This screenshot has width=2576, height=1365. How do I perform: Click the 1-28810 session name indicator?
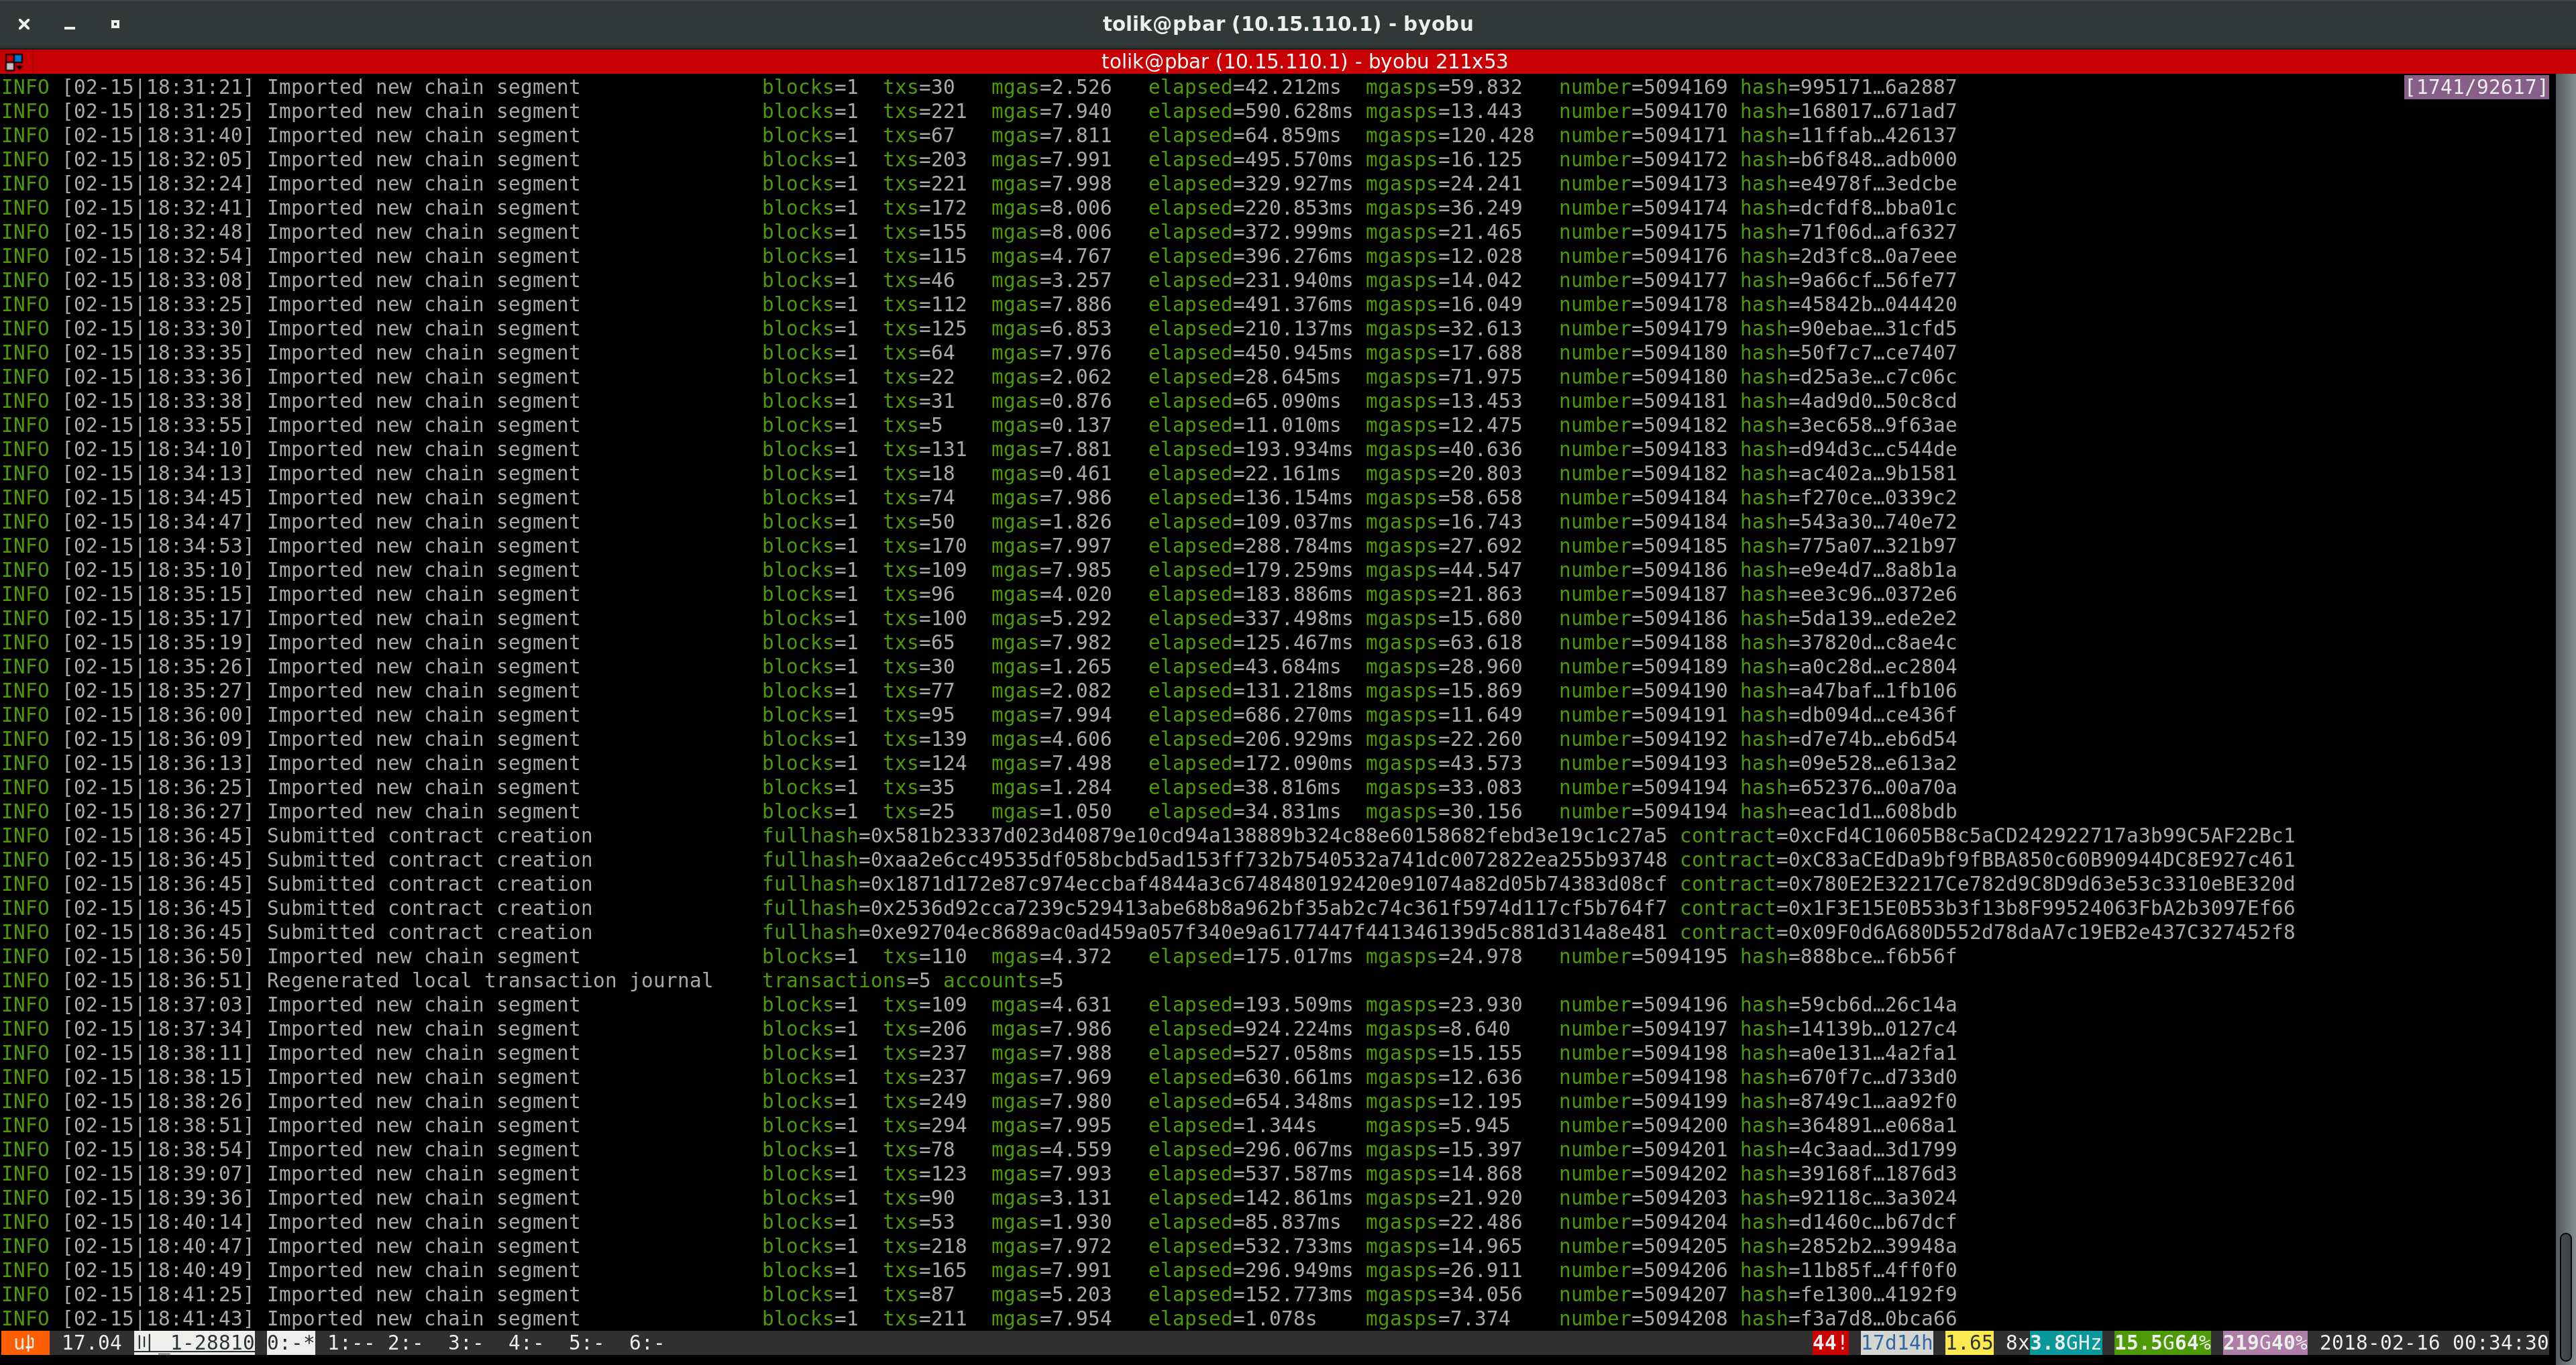pos(195,1342)
